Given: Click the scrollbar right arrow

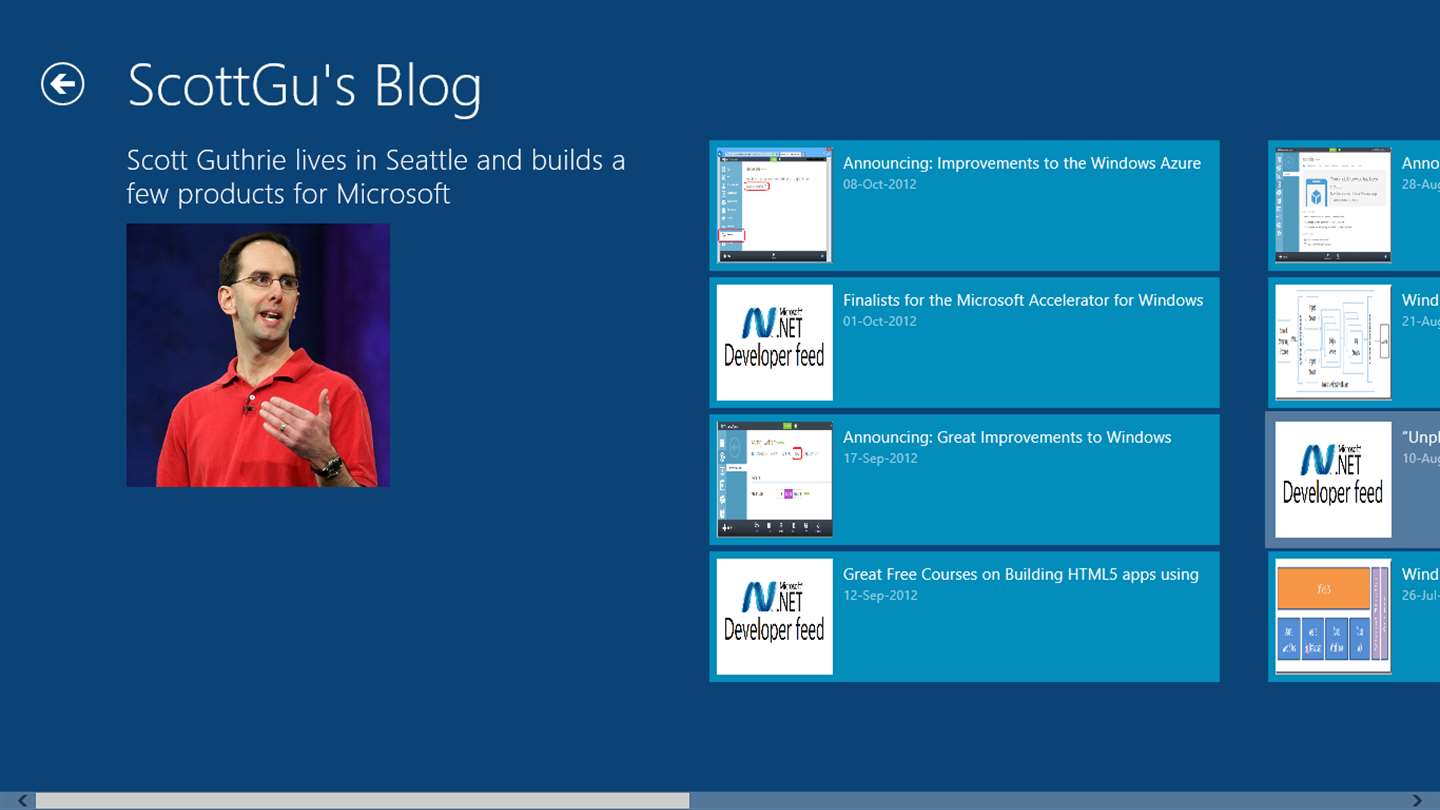Looking at the screenshot, I should coord(1417,801).
